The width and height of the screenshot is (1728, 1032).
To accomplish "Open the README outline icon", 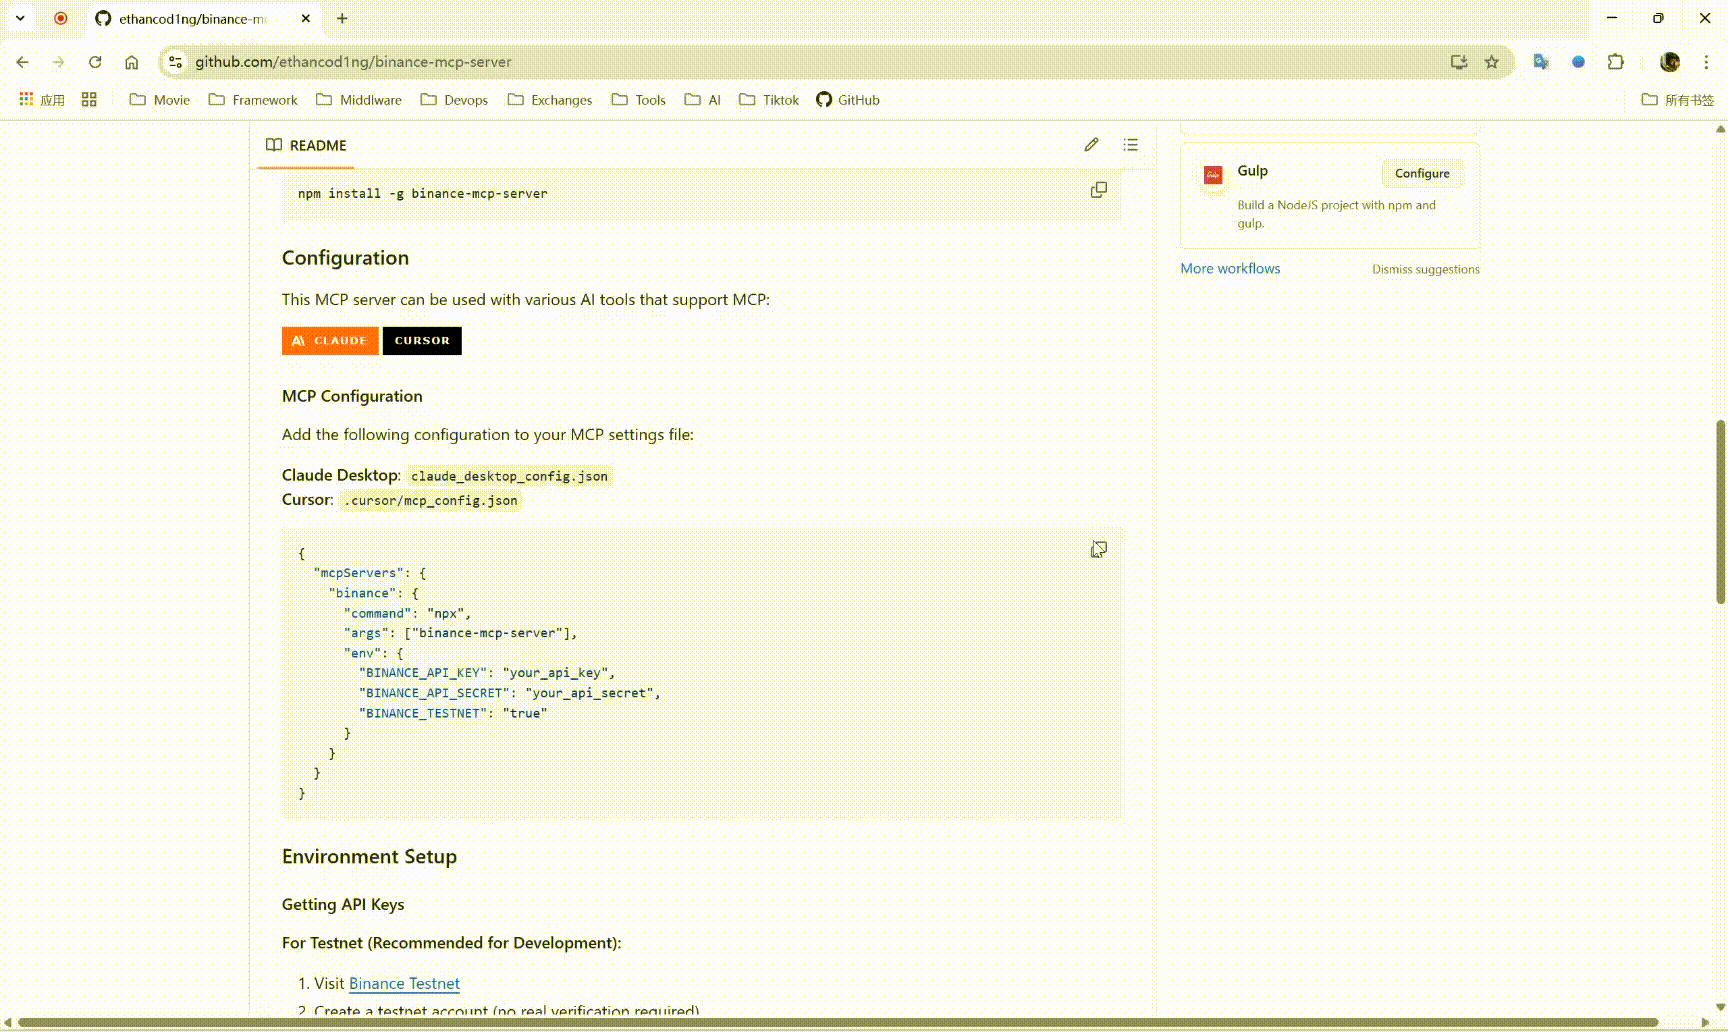I will [x=1130, y=145].
